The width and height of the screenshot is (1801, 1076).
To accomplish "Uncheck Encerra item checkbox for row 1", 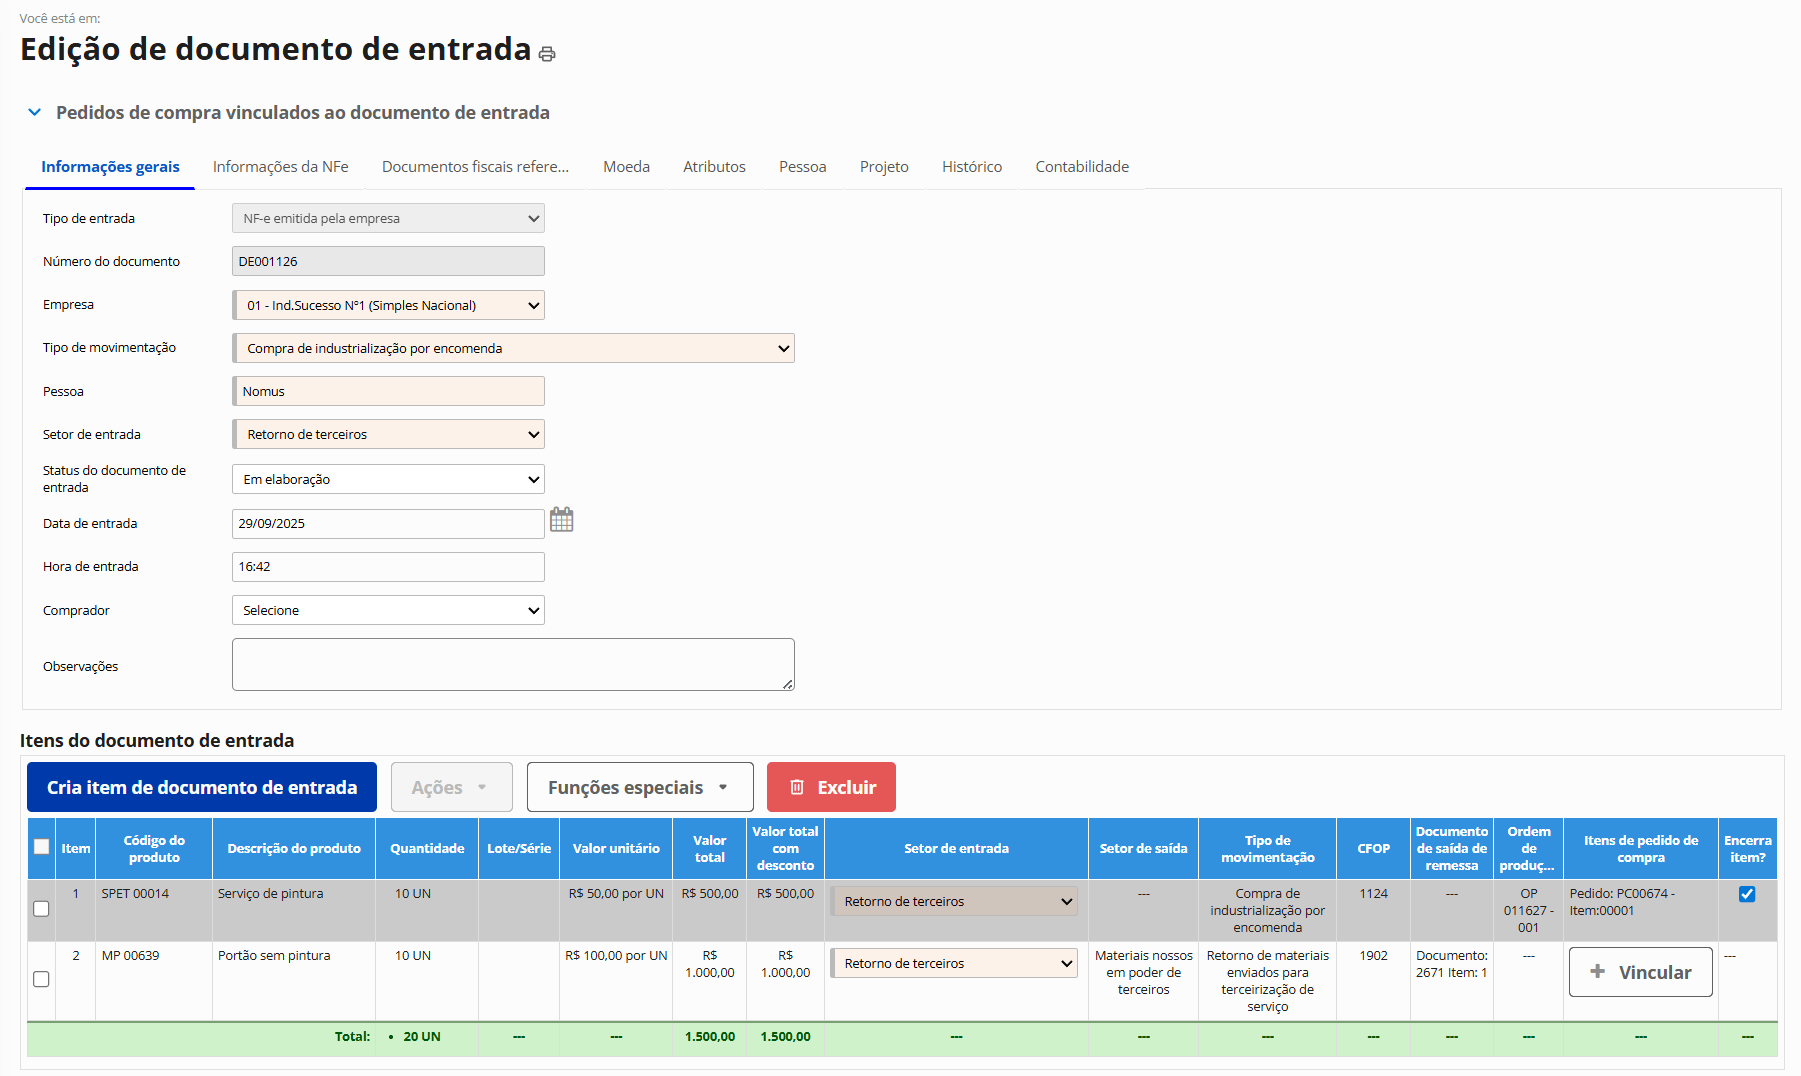I will (x=1747, y=894).
